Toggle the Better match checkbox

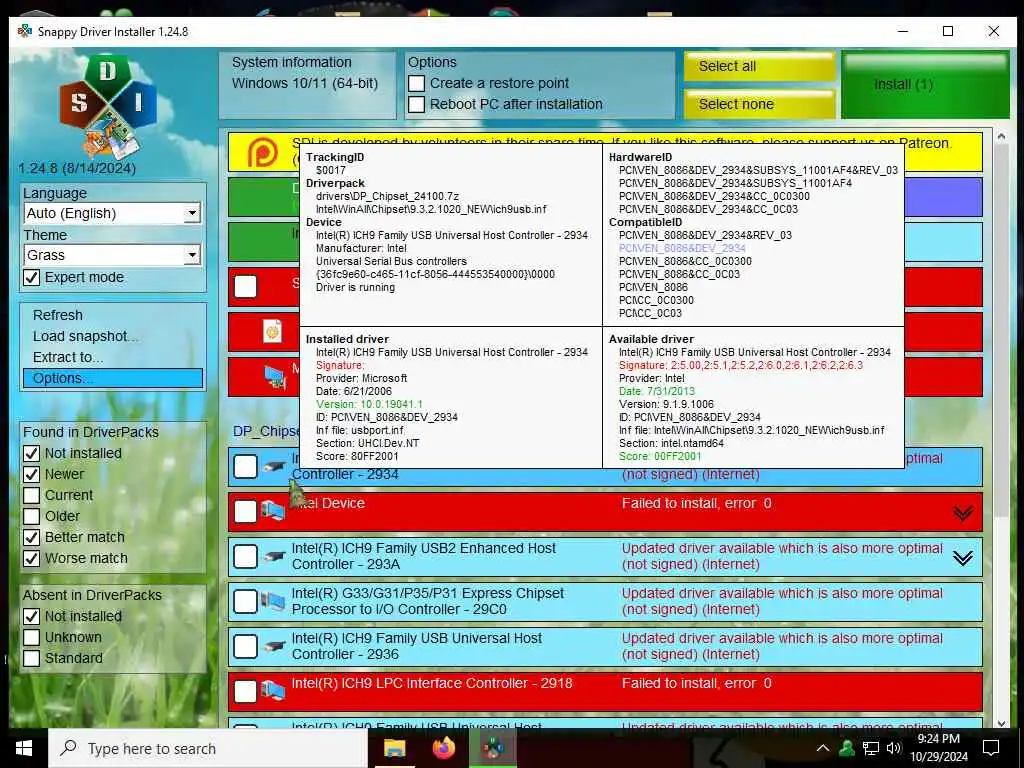click(x=31, y=537)
